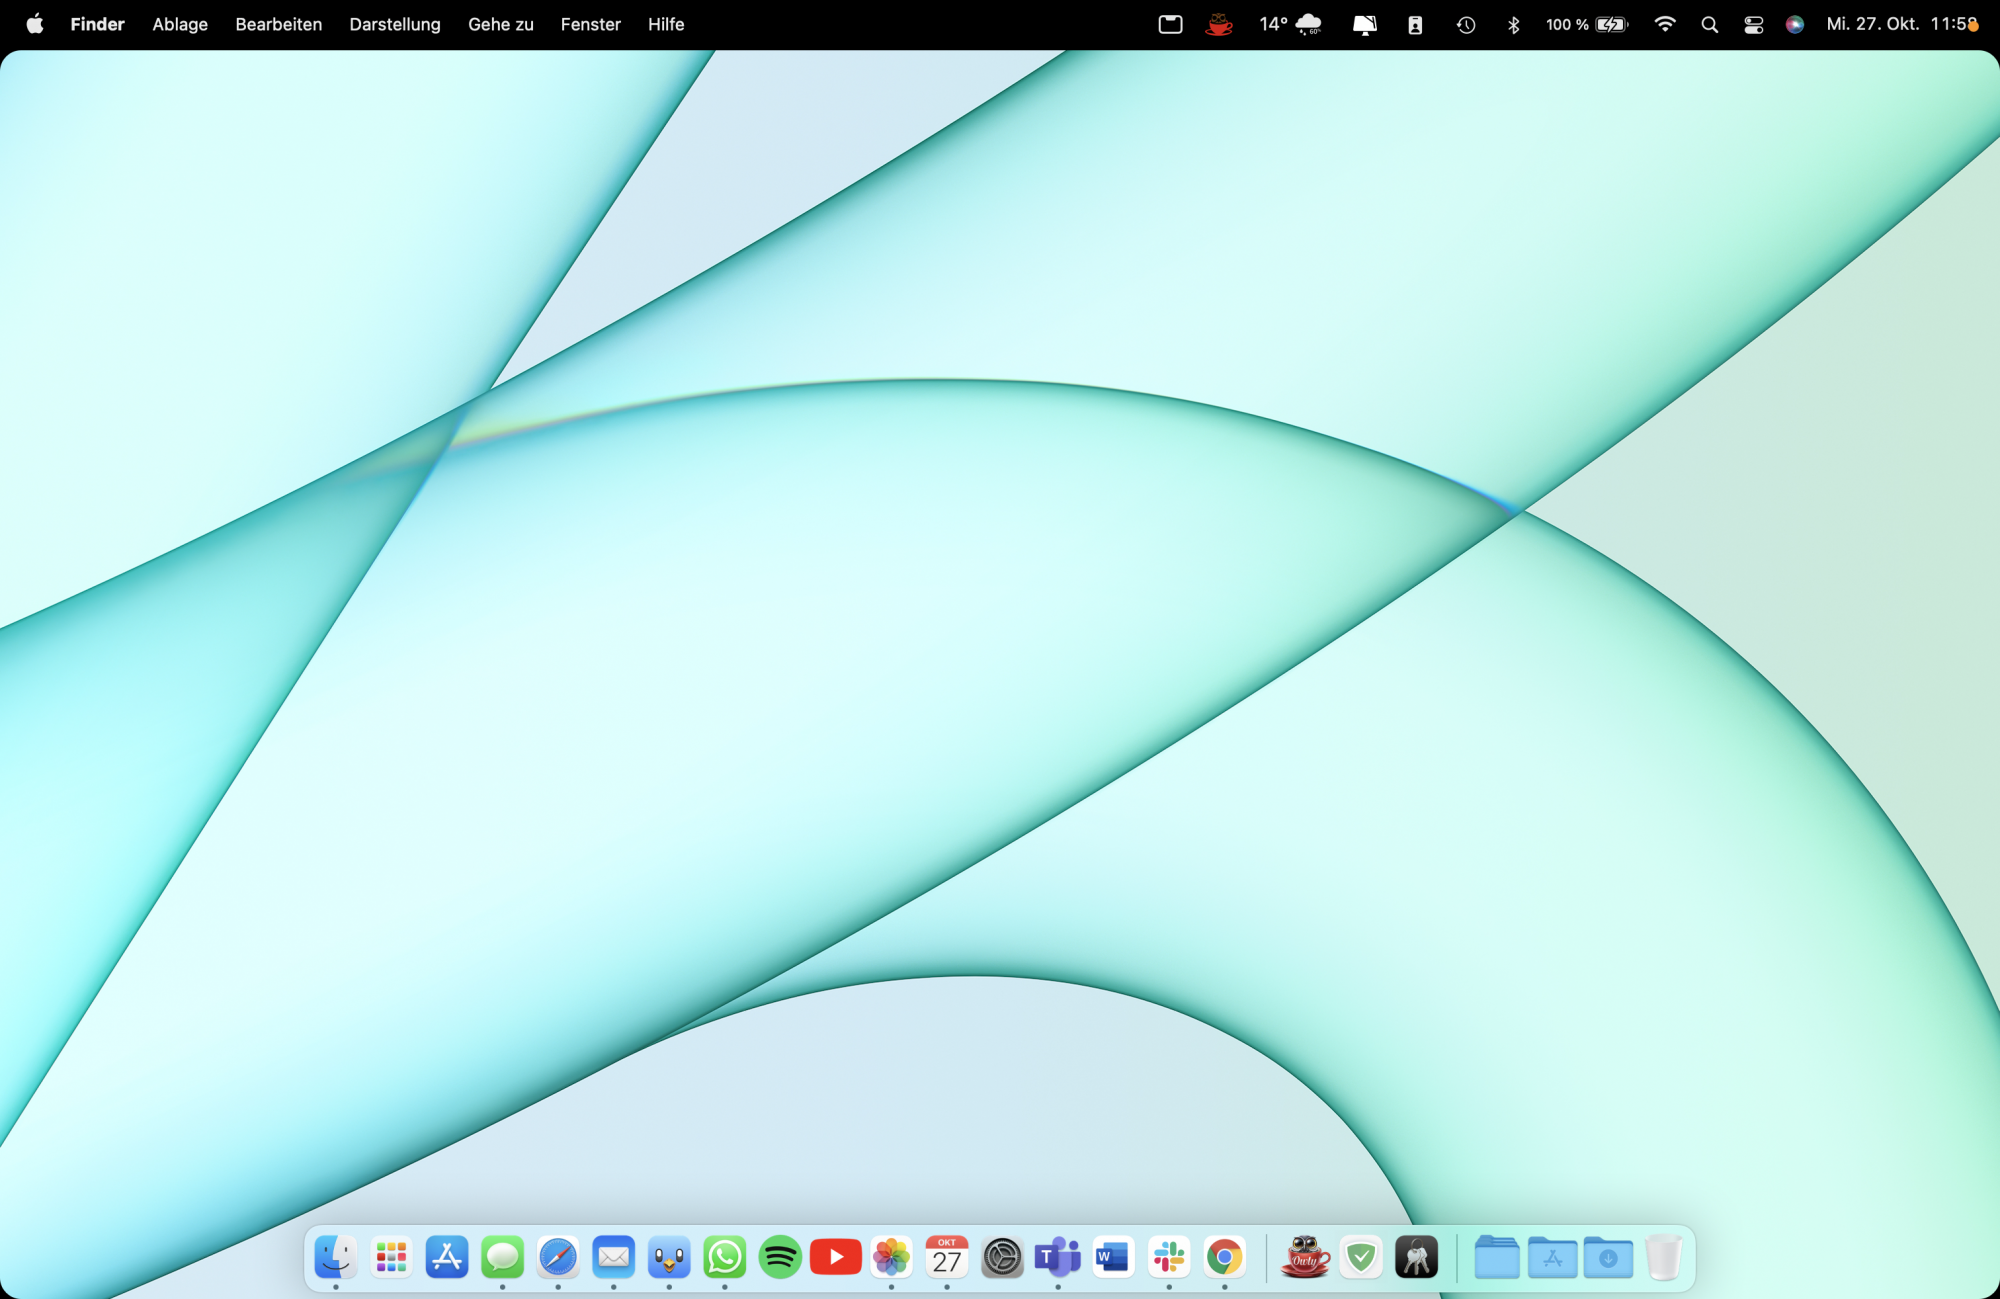Open Microsoft Teams in the Dock
The width and height of the screenshot is (2000, 1299).
1057,1257
